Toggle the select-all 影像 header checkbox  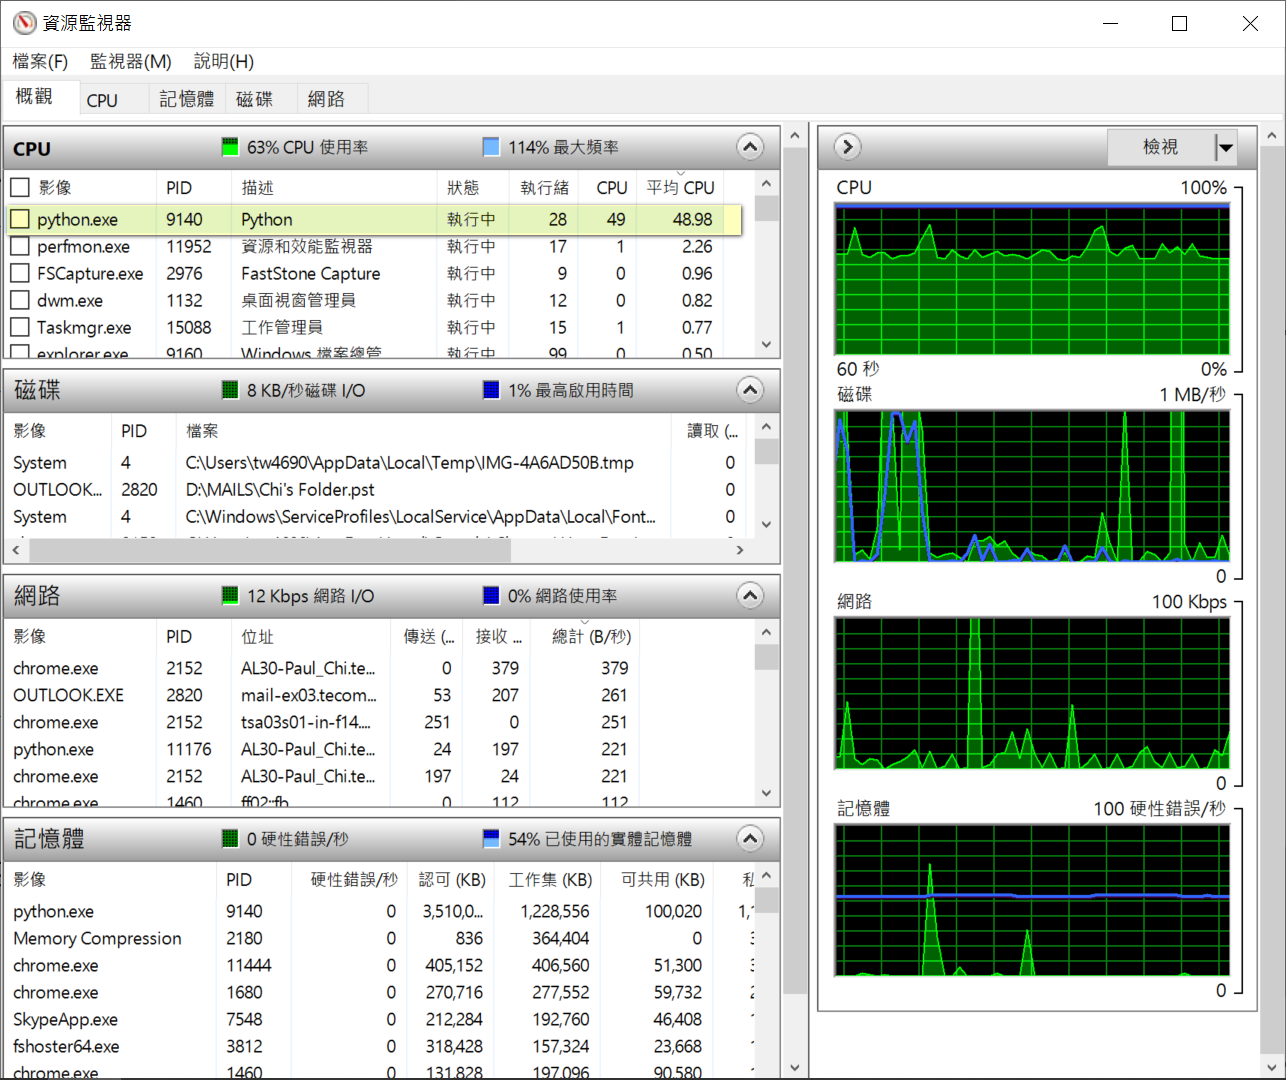click(x=20, y=187)
